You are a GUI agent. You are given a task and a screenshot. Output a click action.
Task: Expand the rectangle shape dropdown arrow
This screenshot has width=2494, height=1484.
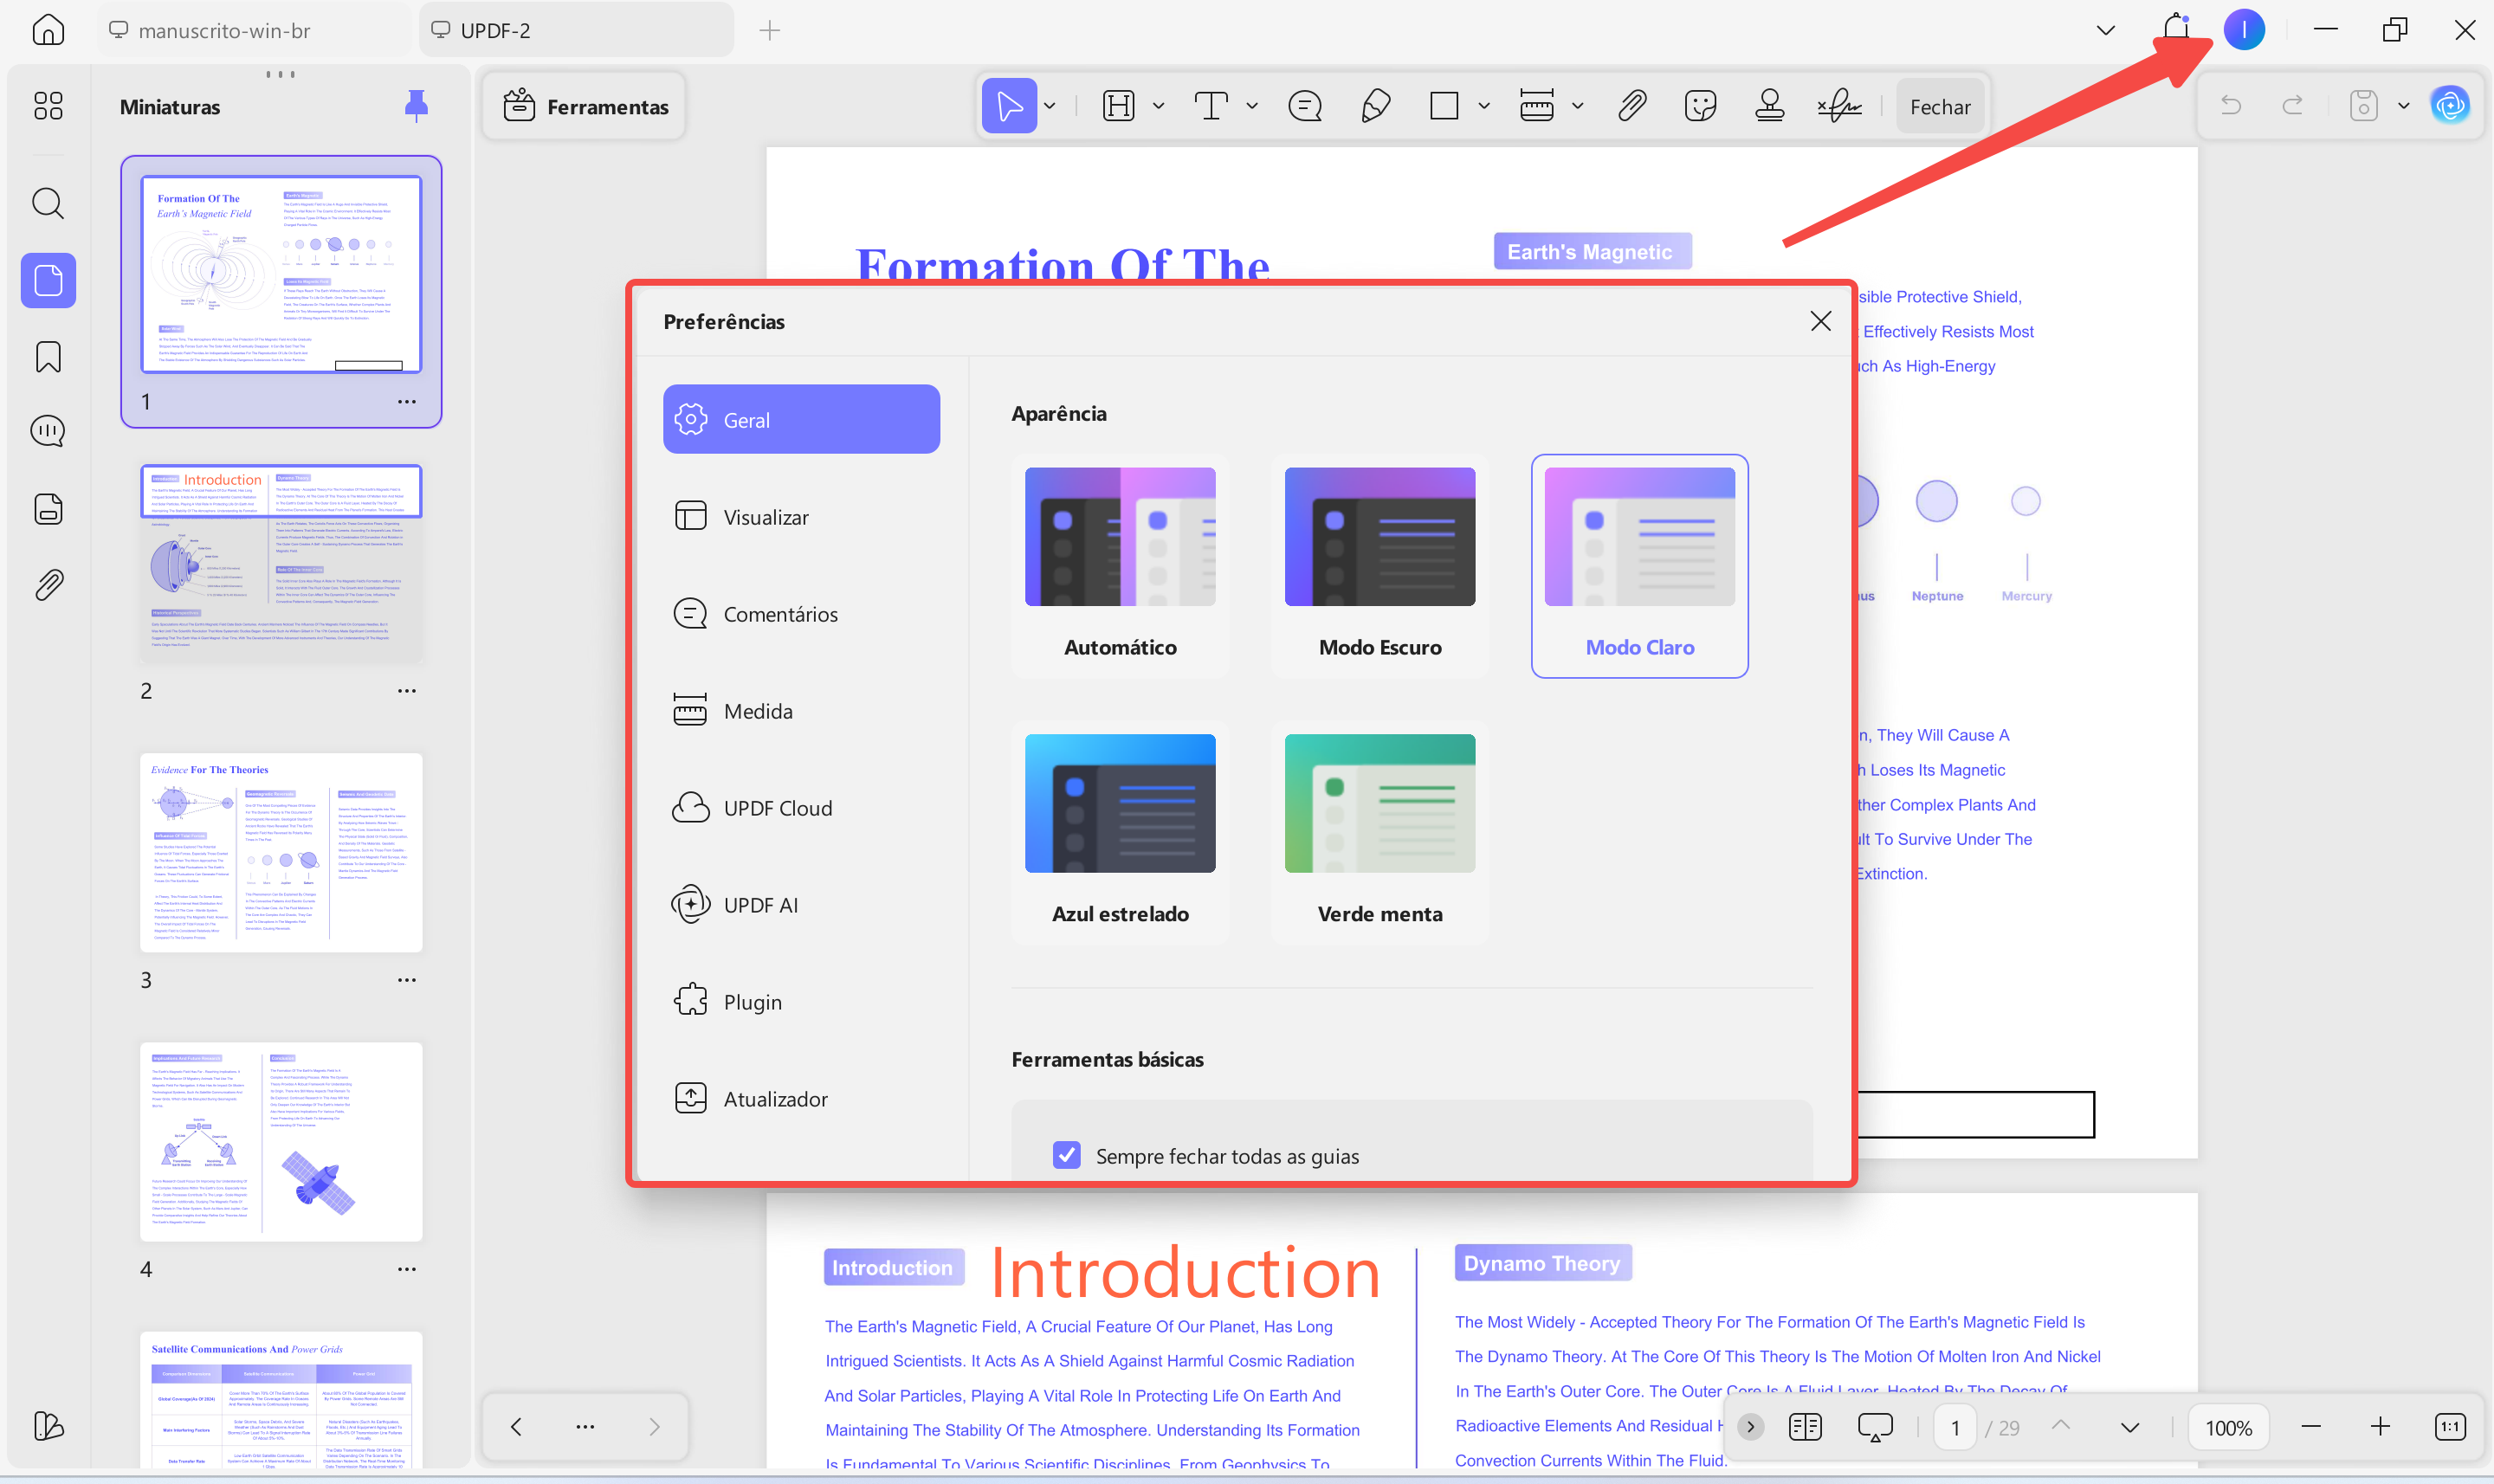1484,106
